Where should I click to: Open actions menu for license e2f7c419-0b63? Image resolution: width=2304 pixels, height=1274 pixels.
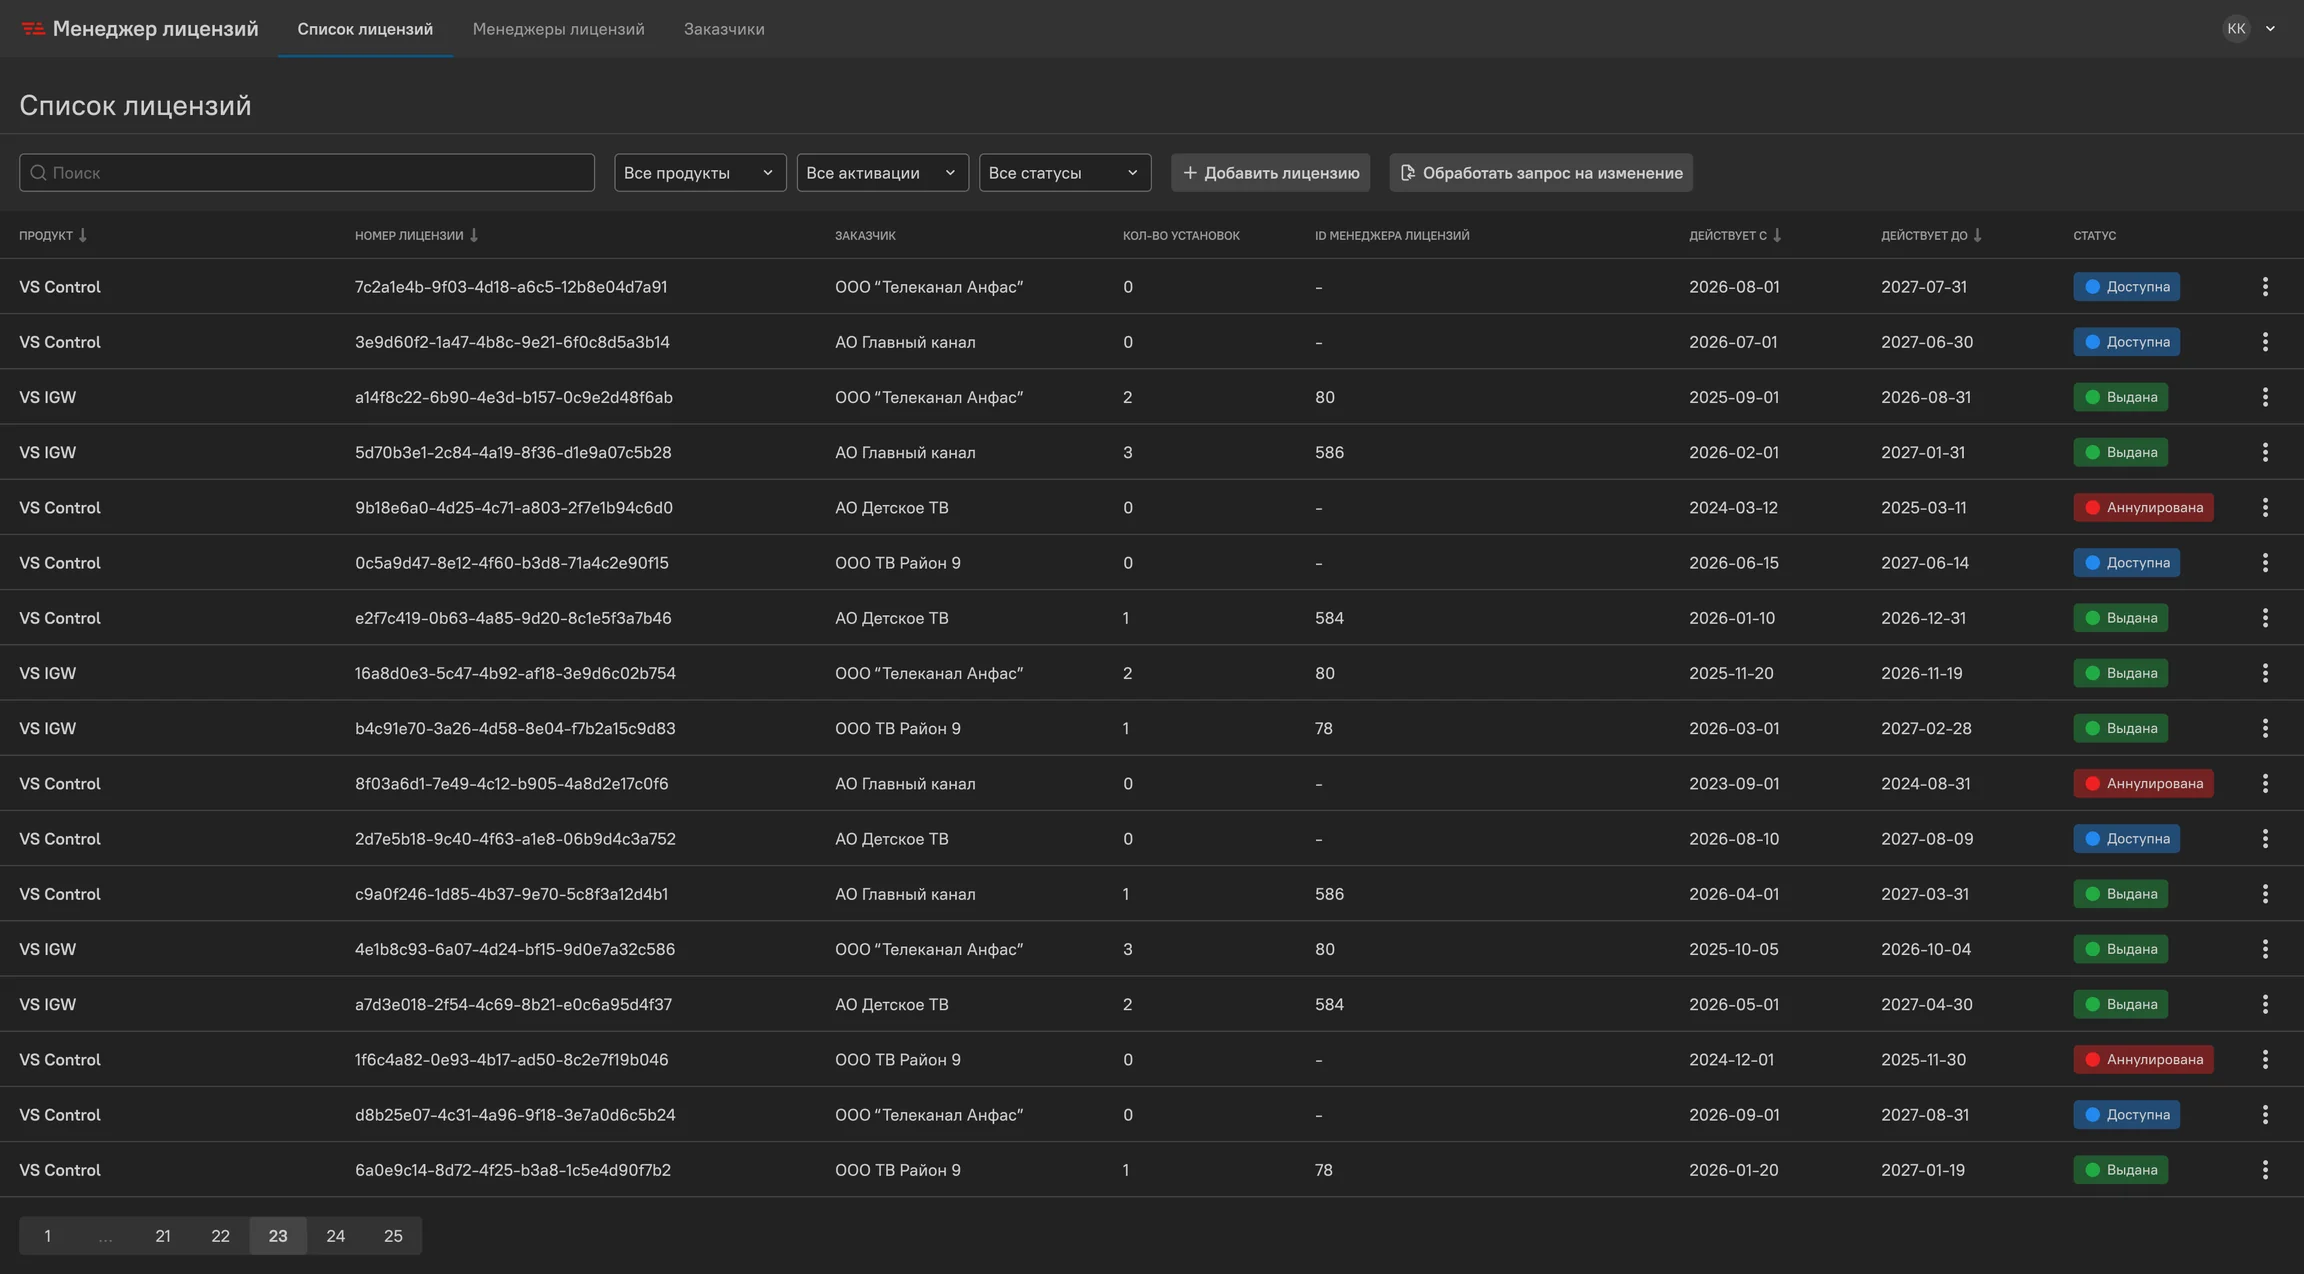(2265, 618)
